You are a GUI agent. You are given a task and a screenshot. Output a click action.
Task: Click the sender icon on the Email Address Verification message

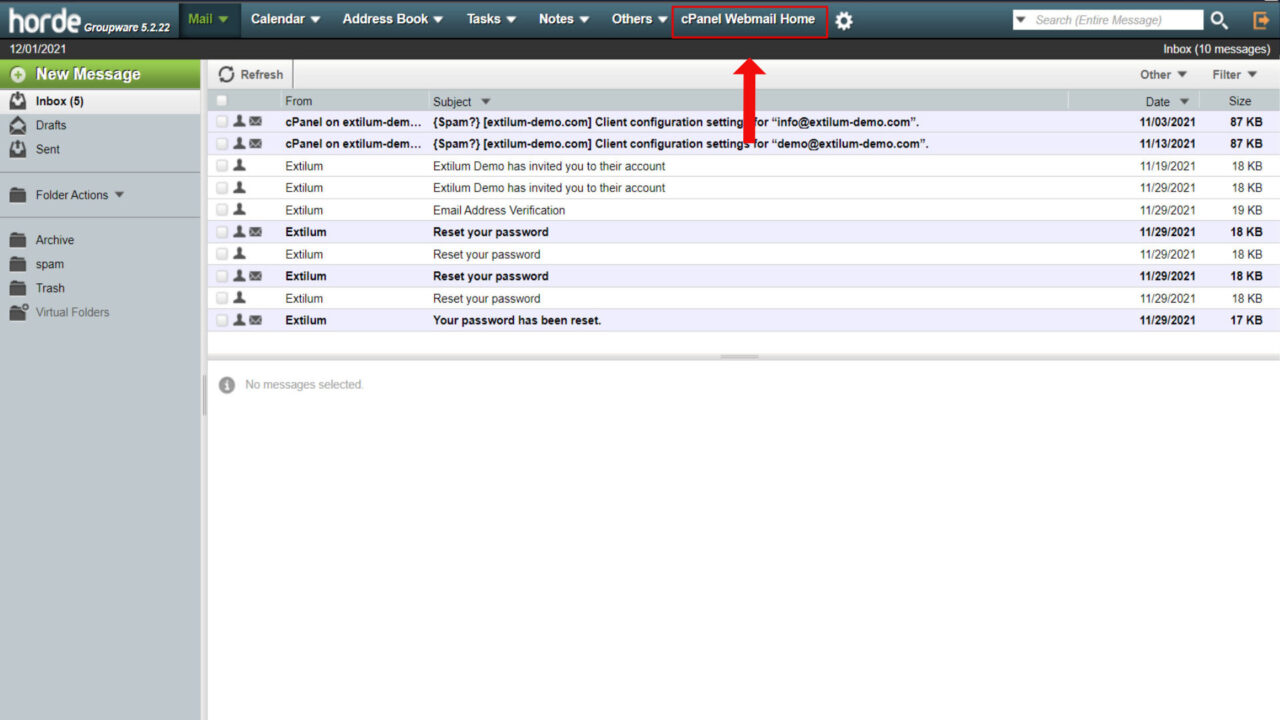point(241,210)
